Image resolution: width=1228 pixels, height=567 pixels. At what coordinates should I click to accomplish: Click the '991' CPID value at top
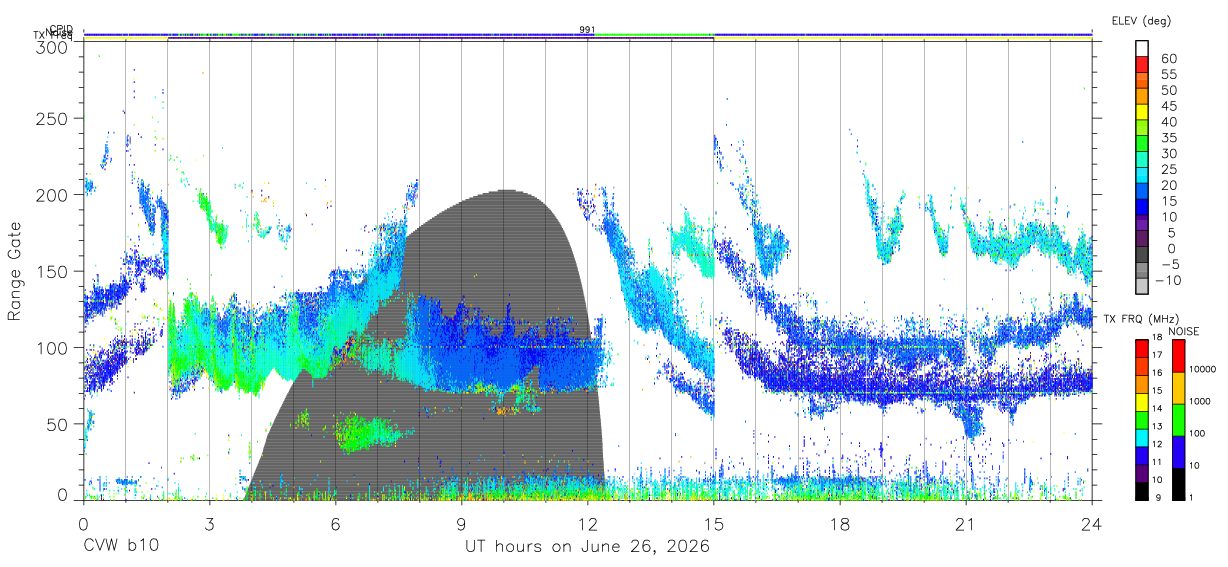[x=588, y=29]
